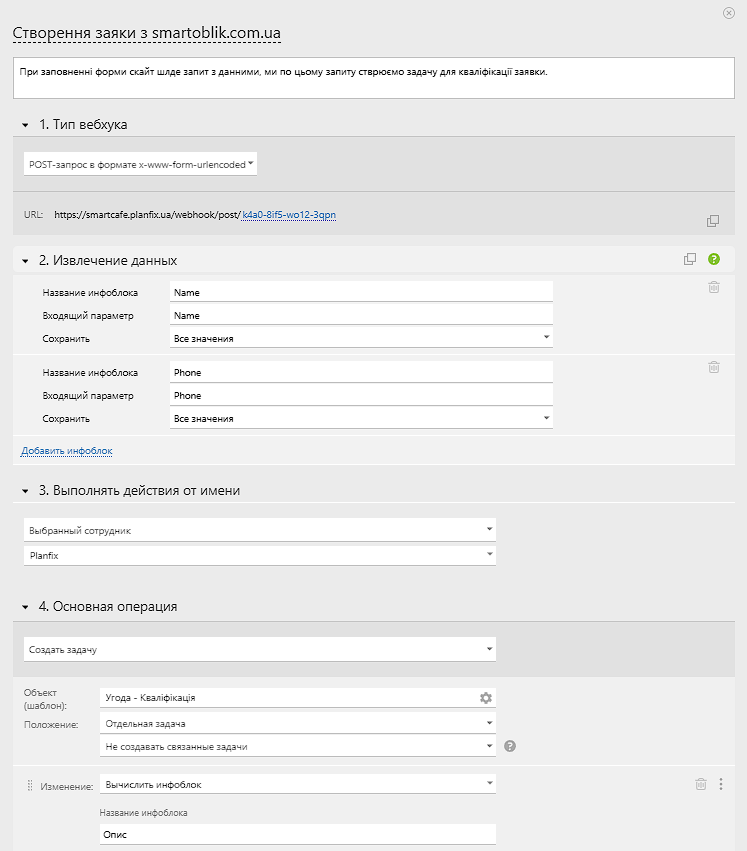Open the Создать задачу operation dropdown
Screen dimensions: 747x851
[x=259, y=649]
